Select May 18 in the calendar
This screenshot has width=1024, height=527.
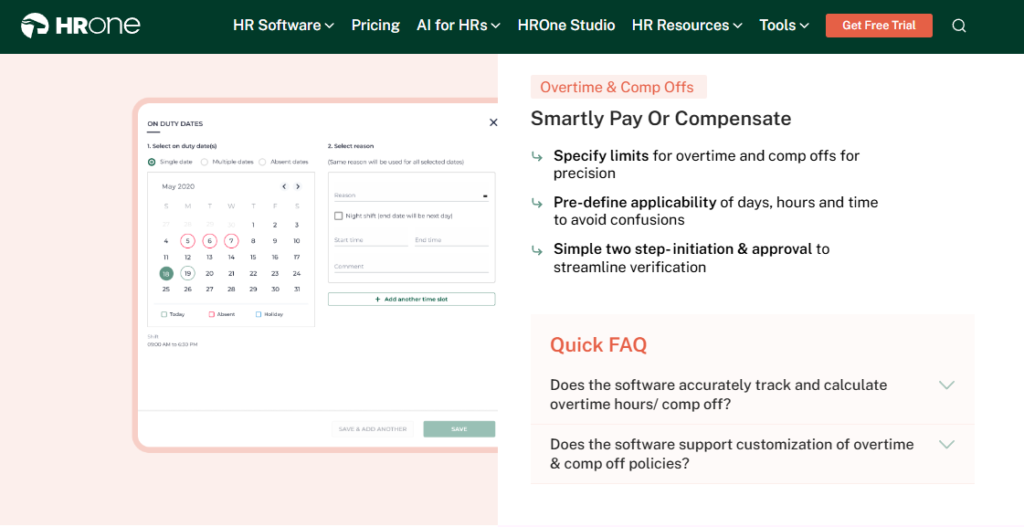166,274
